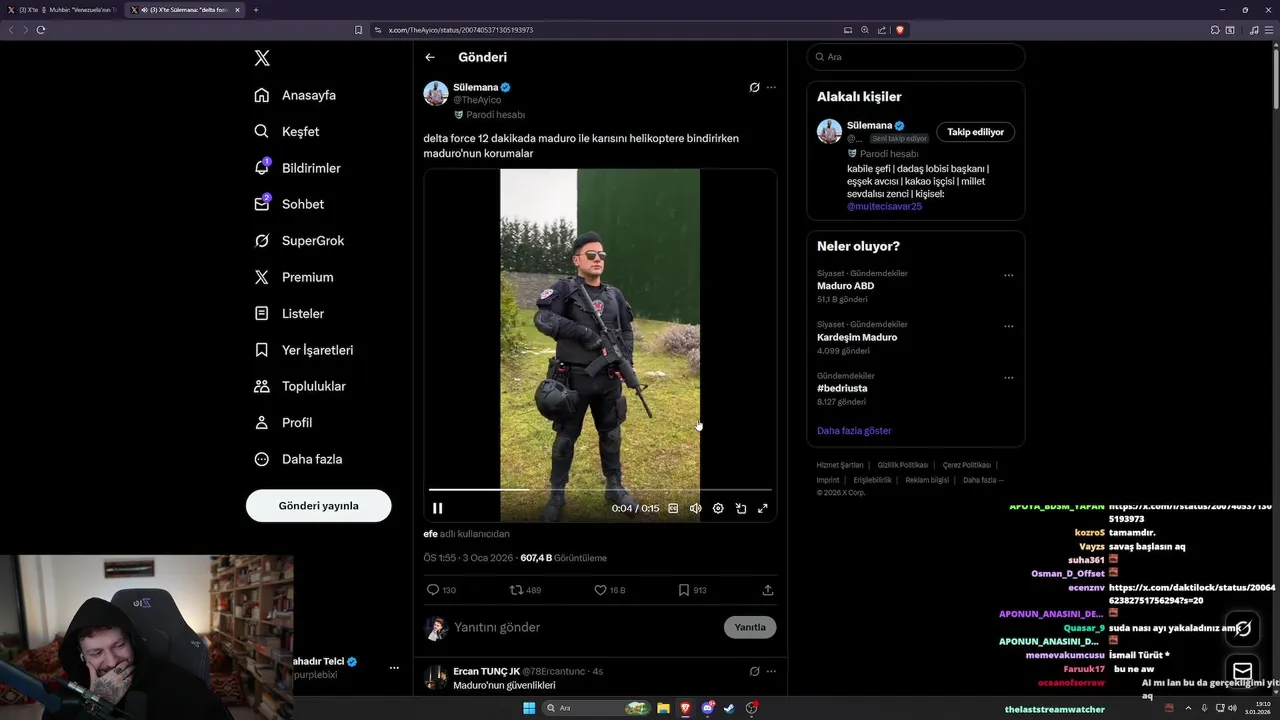Screen dimensions: 1280x720
Task: Open Sohbet messages
Action: (x=289, y=204)
